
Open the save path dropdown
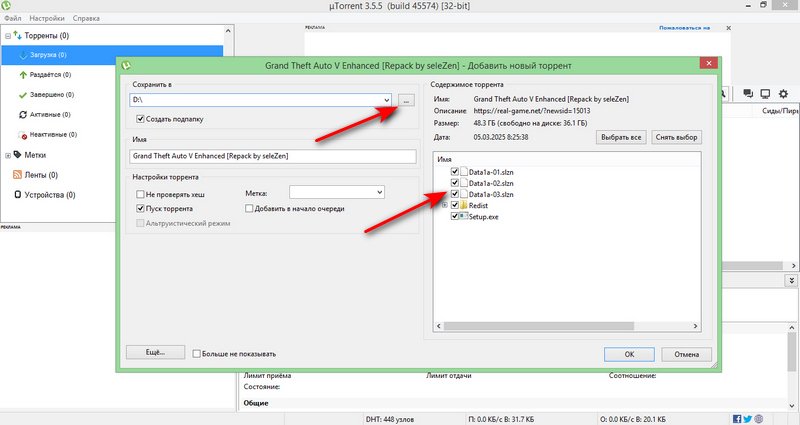384,101
